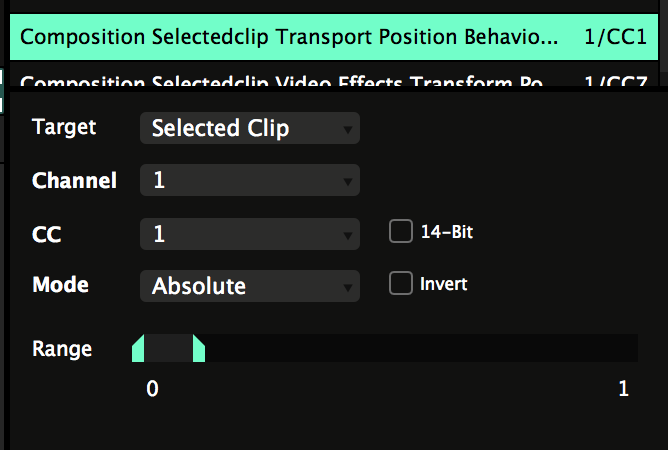The image size is (668, 450).
Task: Click the dark Range slider track
Action: click(x=420, y=348)
